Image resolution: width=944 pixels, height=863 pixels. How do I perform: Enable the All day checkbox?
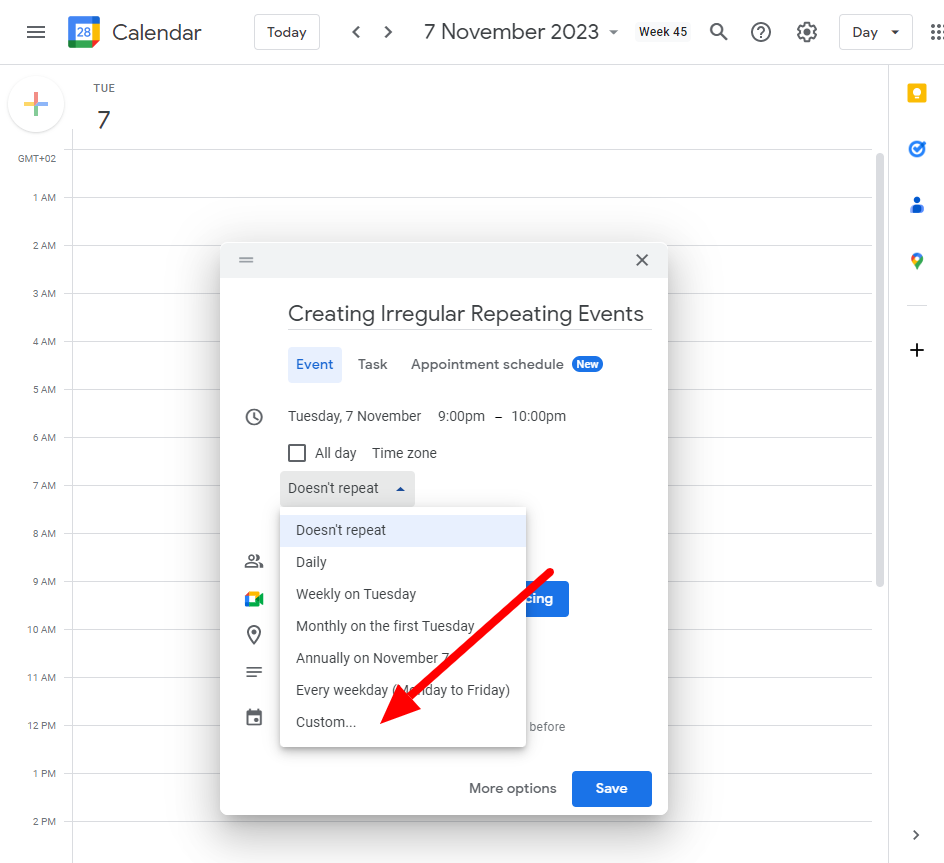[x=297, y=453]
